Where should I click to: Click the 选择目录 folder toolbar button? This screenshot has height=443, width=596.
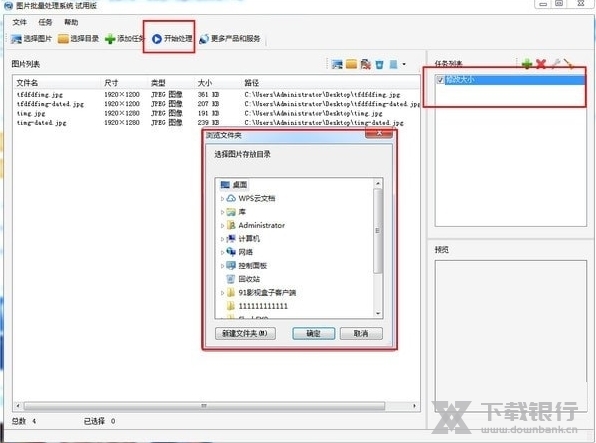[x=78, y=38]
